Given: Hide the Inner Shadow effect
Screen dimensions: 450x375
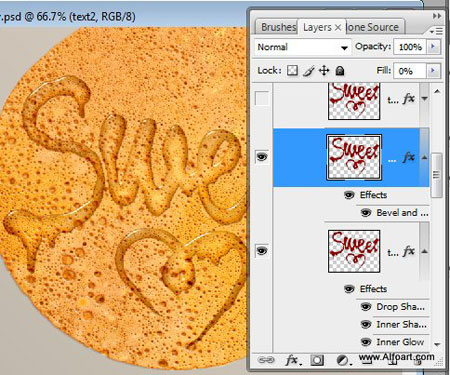Looking at the screenshot, I should click(x=366, y=324).
